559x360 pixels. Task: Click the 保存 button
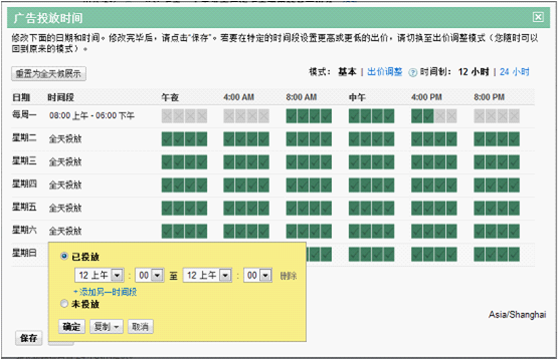pyautogui.click(x=29, y=338)
